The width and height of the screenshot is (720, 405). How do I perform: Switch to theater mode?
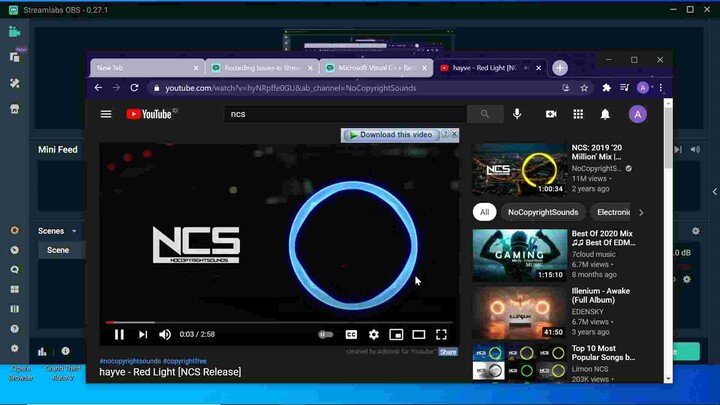[419, 335]
